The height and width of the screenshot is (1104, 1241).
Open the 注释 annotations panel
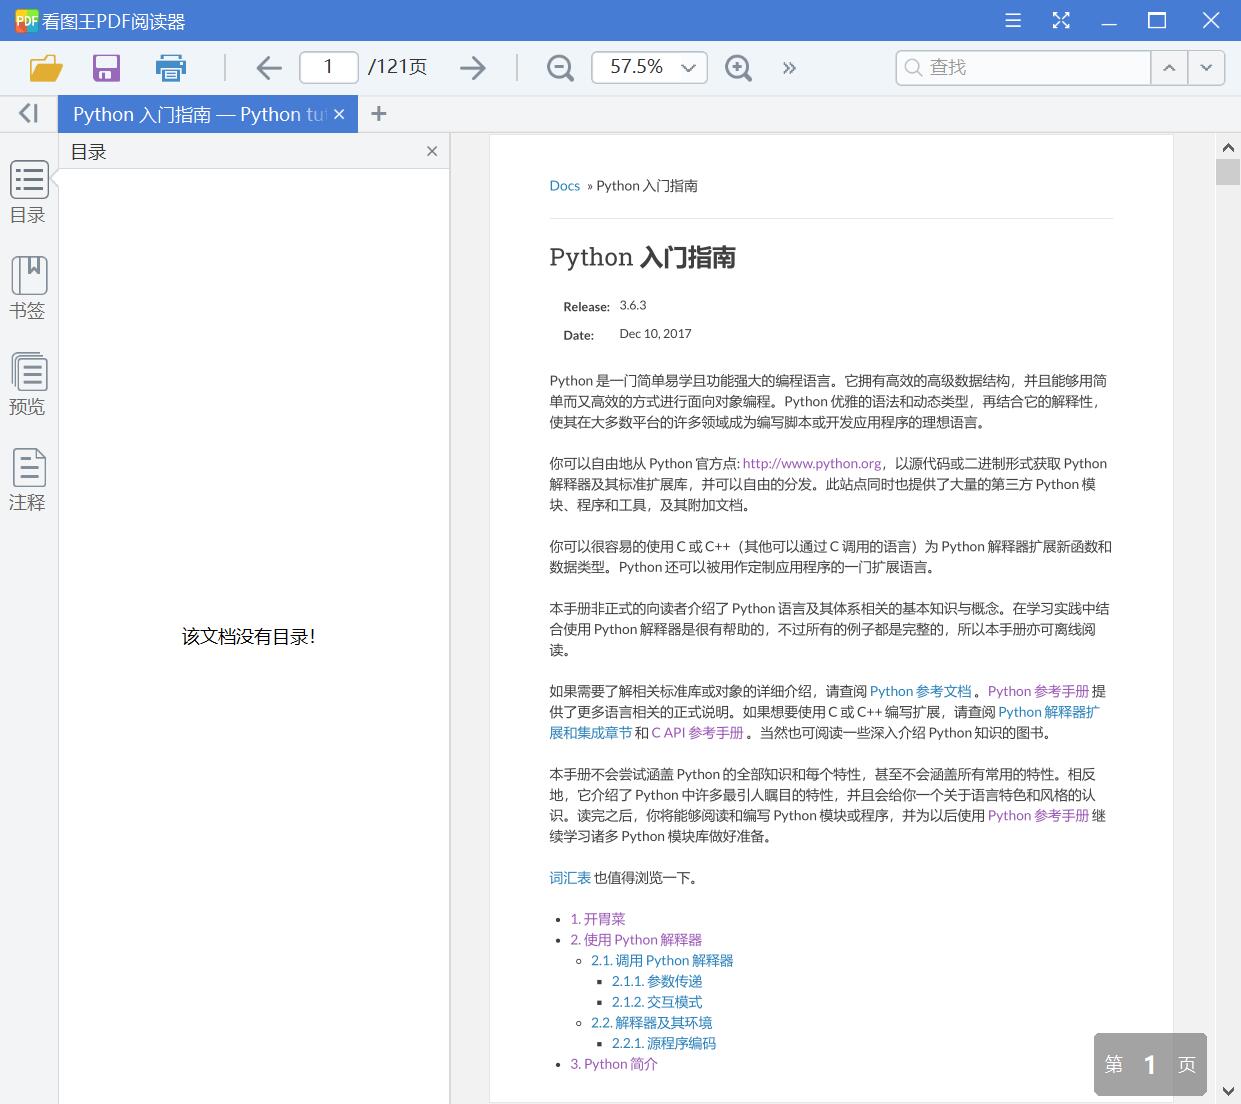[x=28, y=480]
